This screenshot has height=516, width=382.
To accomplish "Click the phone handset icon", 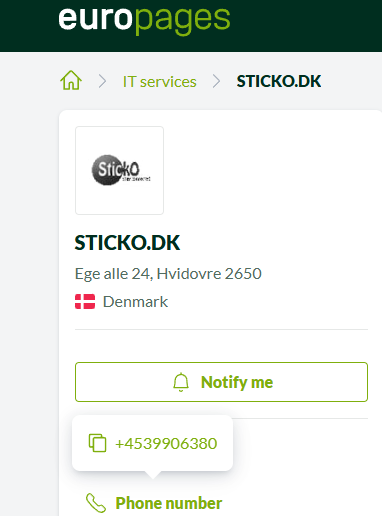I will [x=96, y=503].
